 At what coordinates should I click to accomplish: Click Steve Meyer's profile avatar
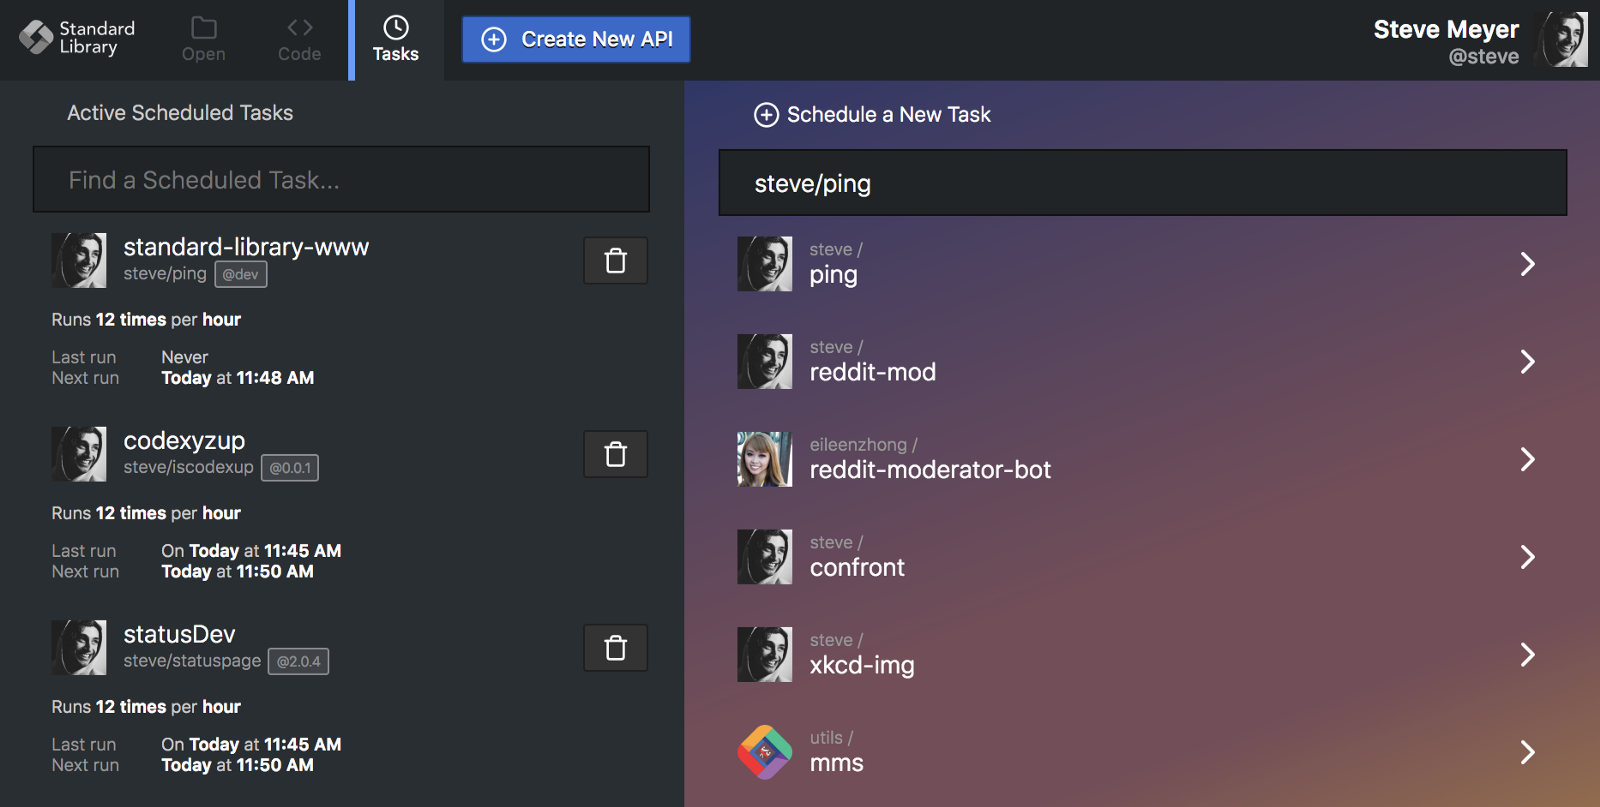tap(1563, 40)
